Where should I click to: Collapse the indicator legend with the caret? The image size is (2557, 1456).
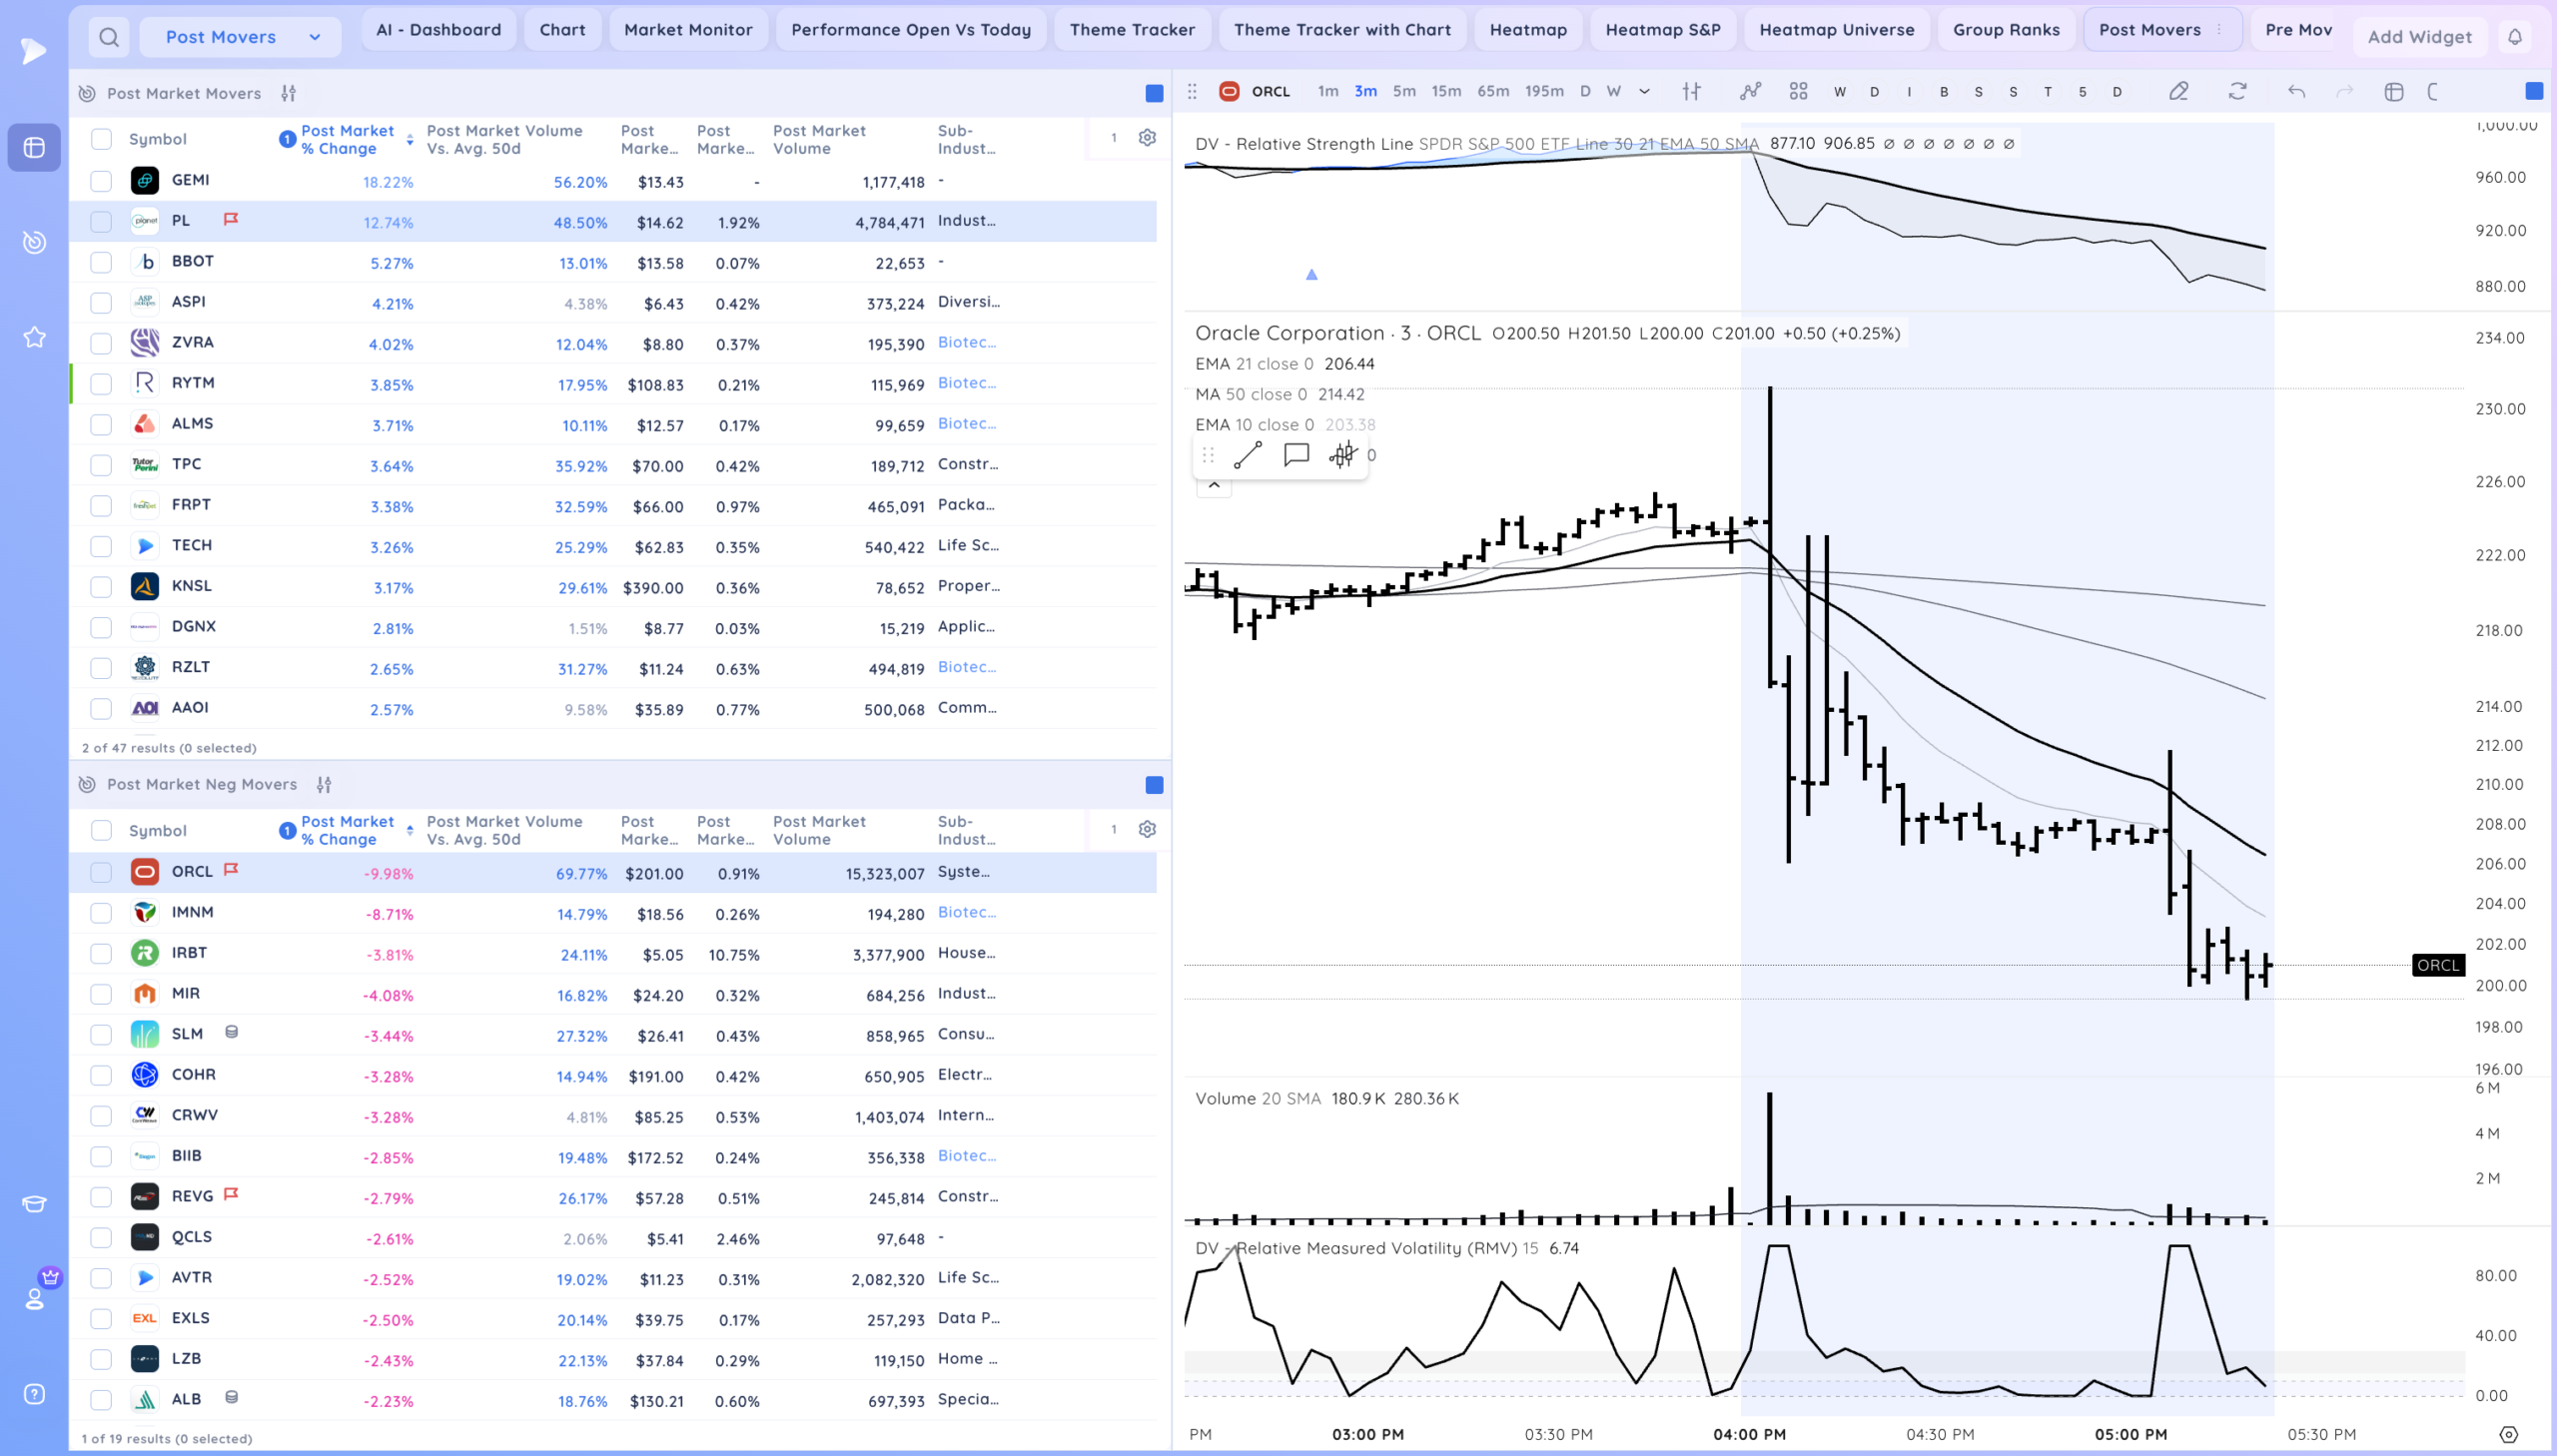pyautogui.click(x=1213, y=485)
